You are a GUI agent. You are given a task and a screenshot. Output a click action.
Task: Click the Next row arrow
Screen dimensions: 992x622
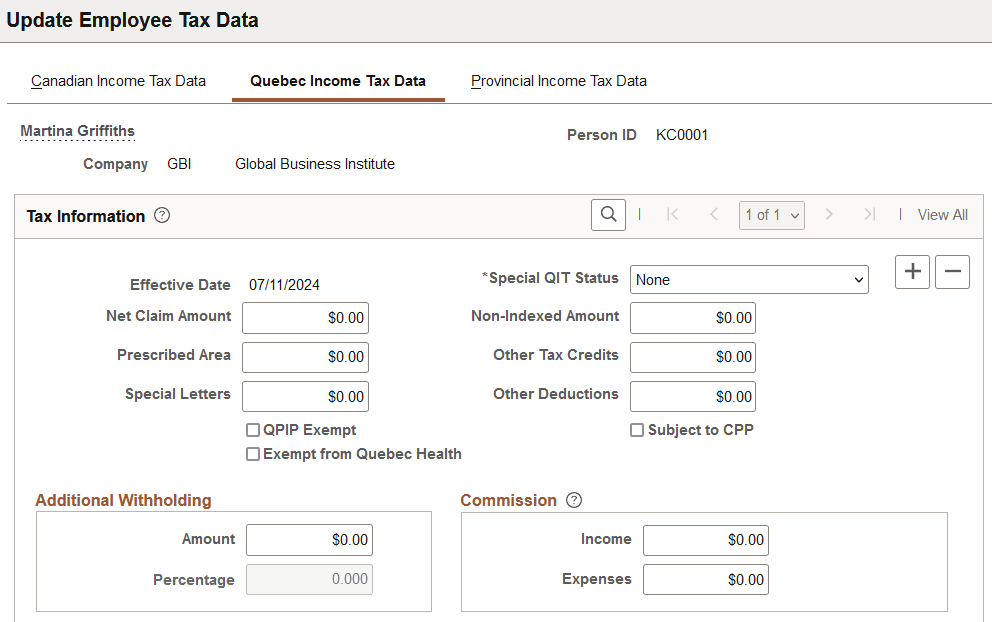pyautogui.click(x=829, y=214)
